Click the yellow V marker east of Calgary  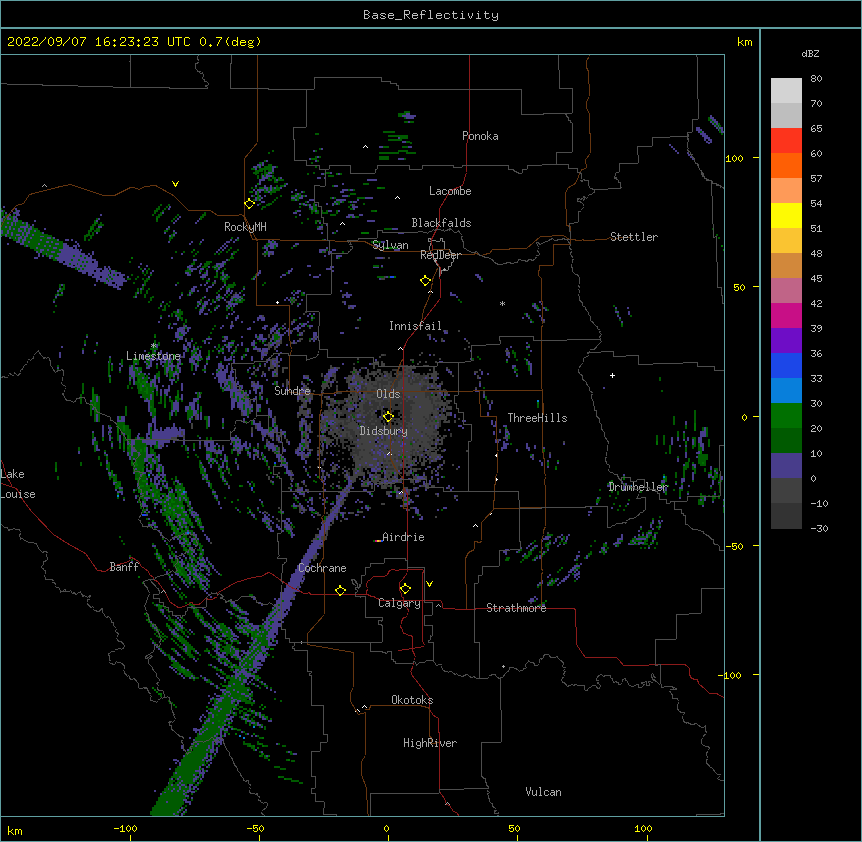[x=429, y=584]
